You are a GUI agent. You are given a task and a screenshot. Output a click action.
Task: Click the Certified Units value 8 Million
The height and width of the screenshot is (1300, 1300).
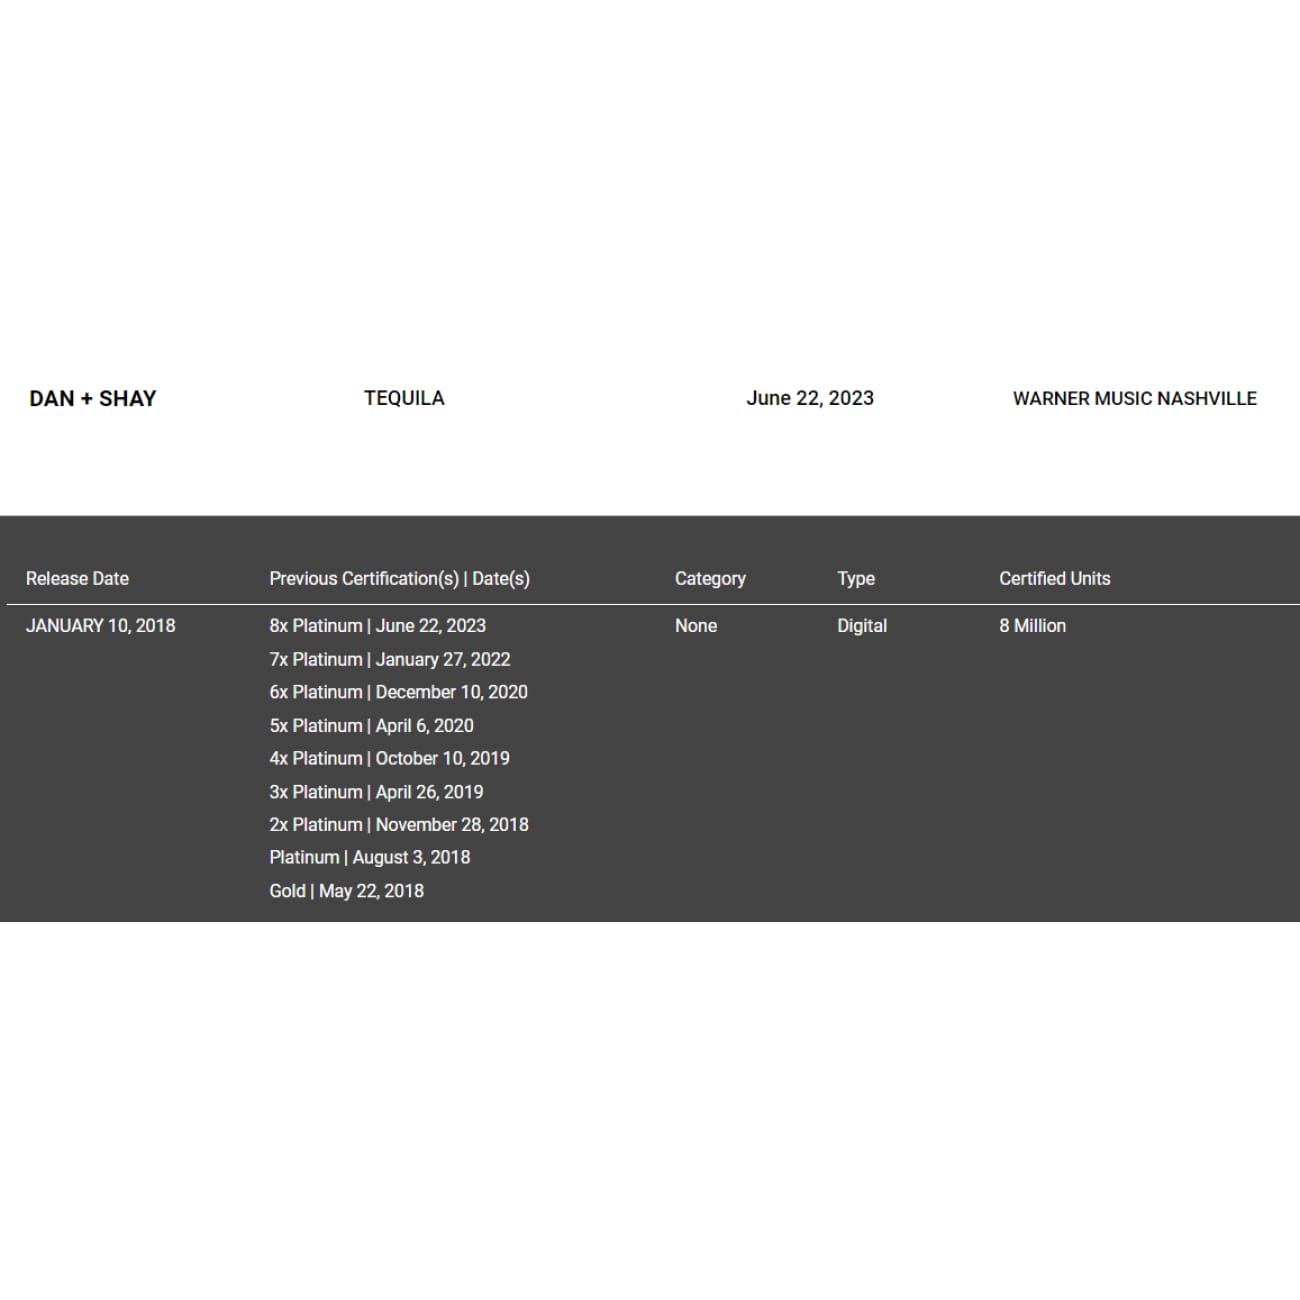(1033, 626)
